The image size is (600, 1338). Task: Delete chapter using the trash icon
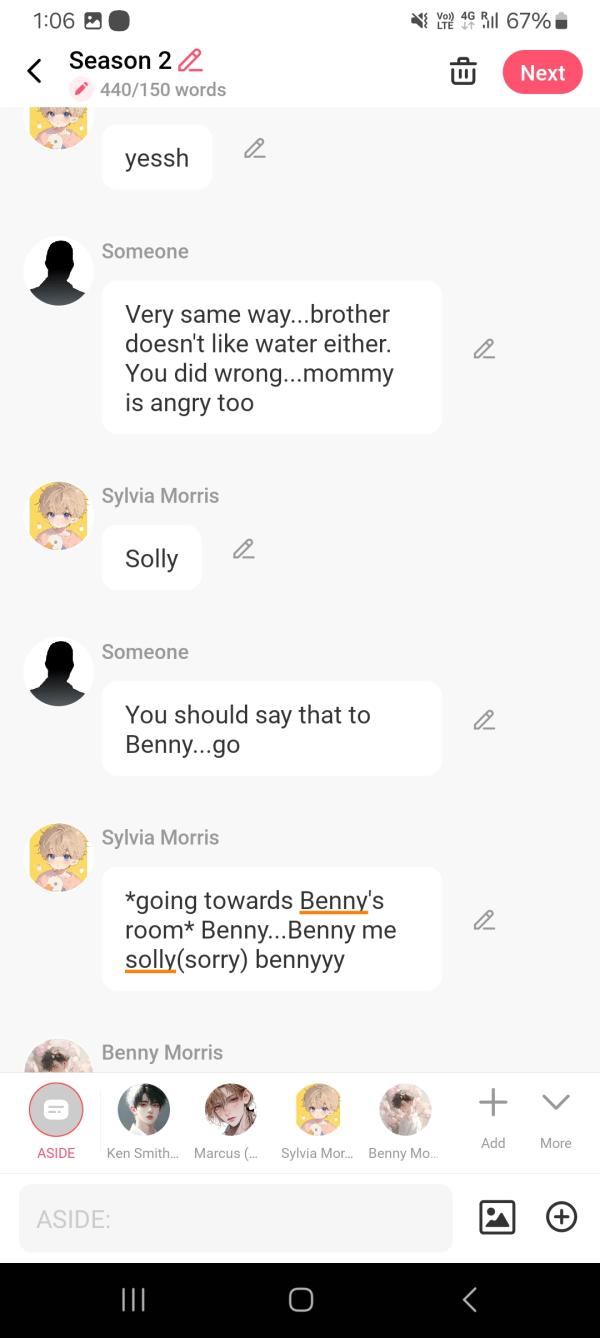[x=463, y=72]
